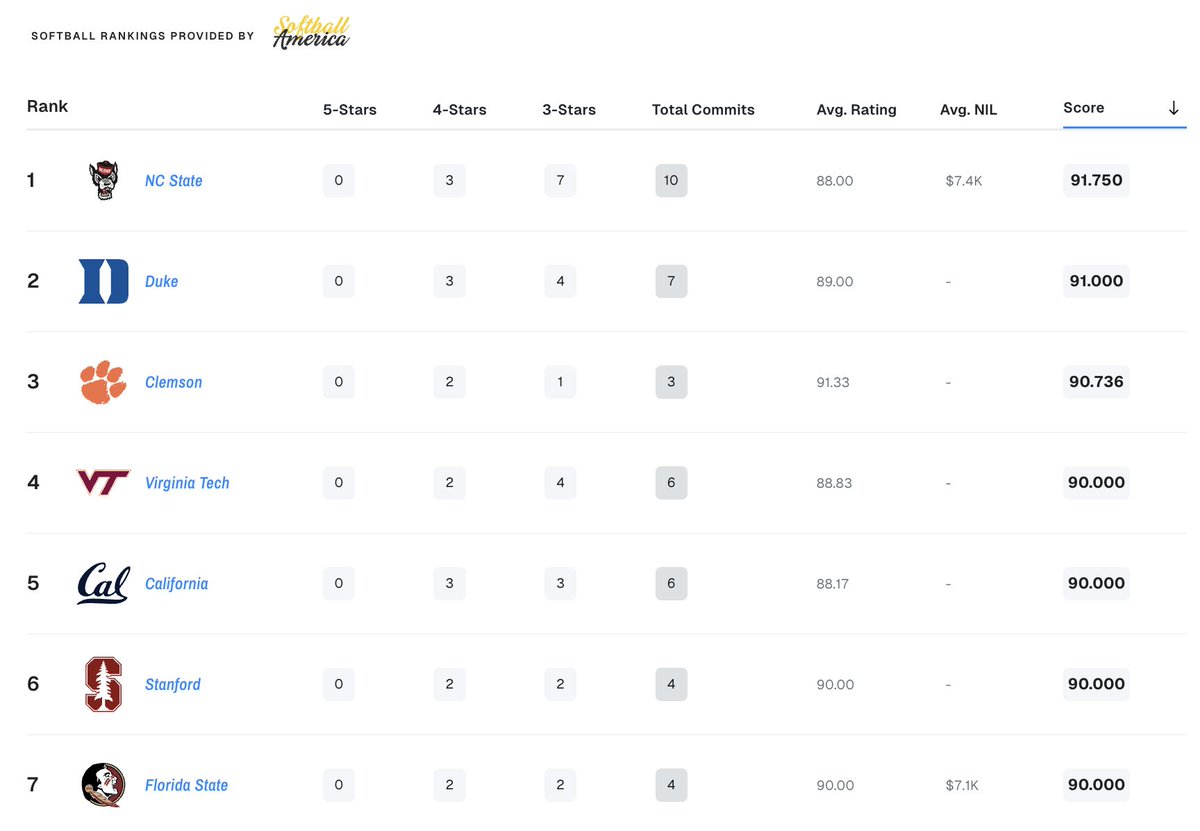Click NC State's score 91.750
Screen dimensions: 1200x831
point(1096,181)
